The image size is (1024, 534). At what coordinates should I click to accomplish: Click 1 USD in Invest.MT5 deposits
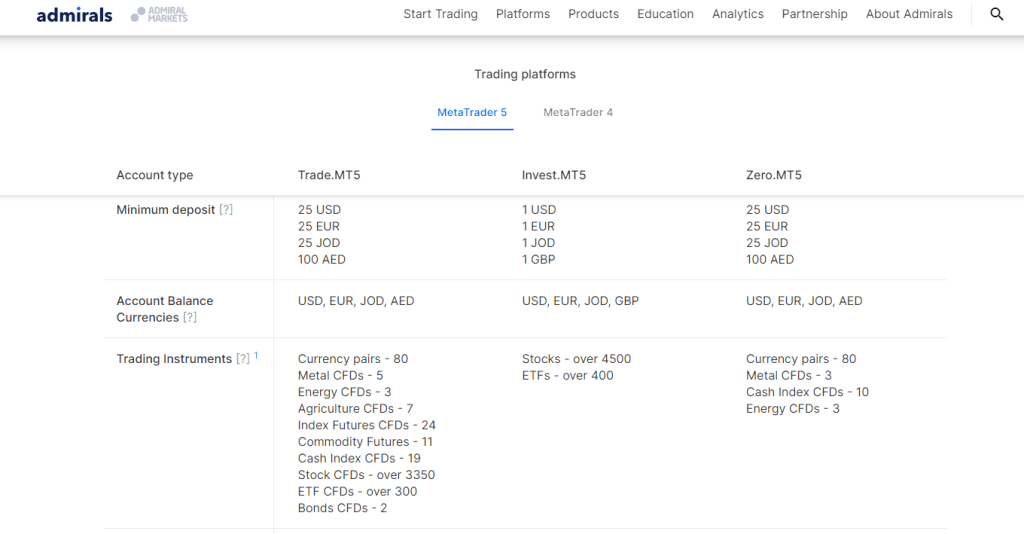coord(539,210)
